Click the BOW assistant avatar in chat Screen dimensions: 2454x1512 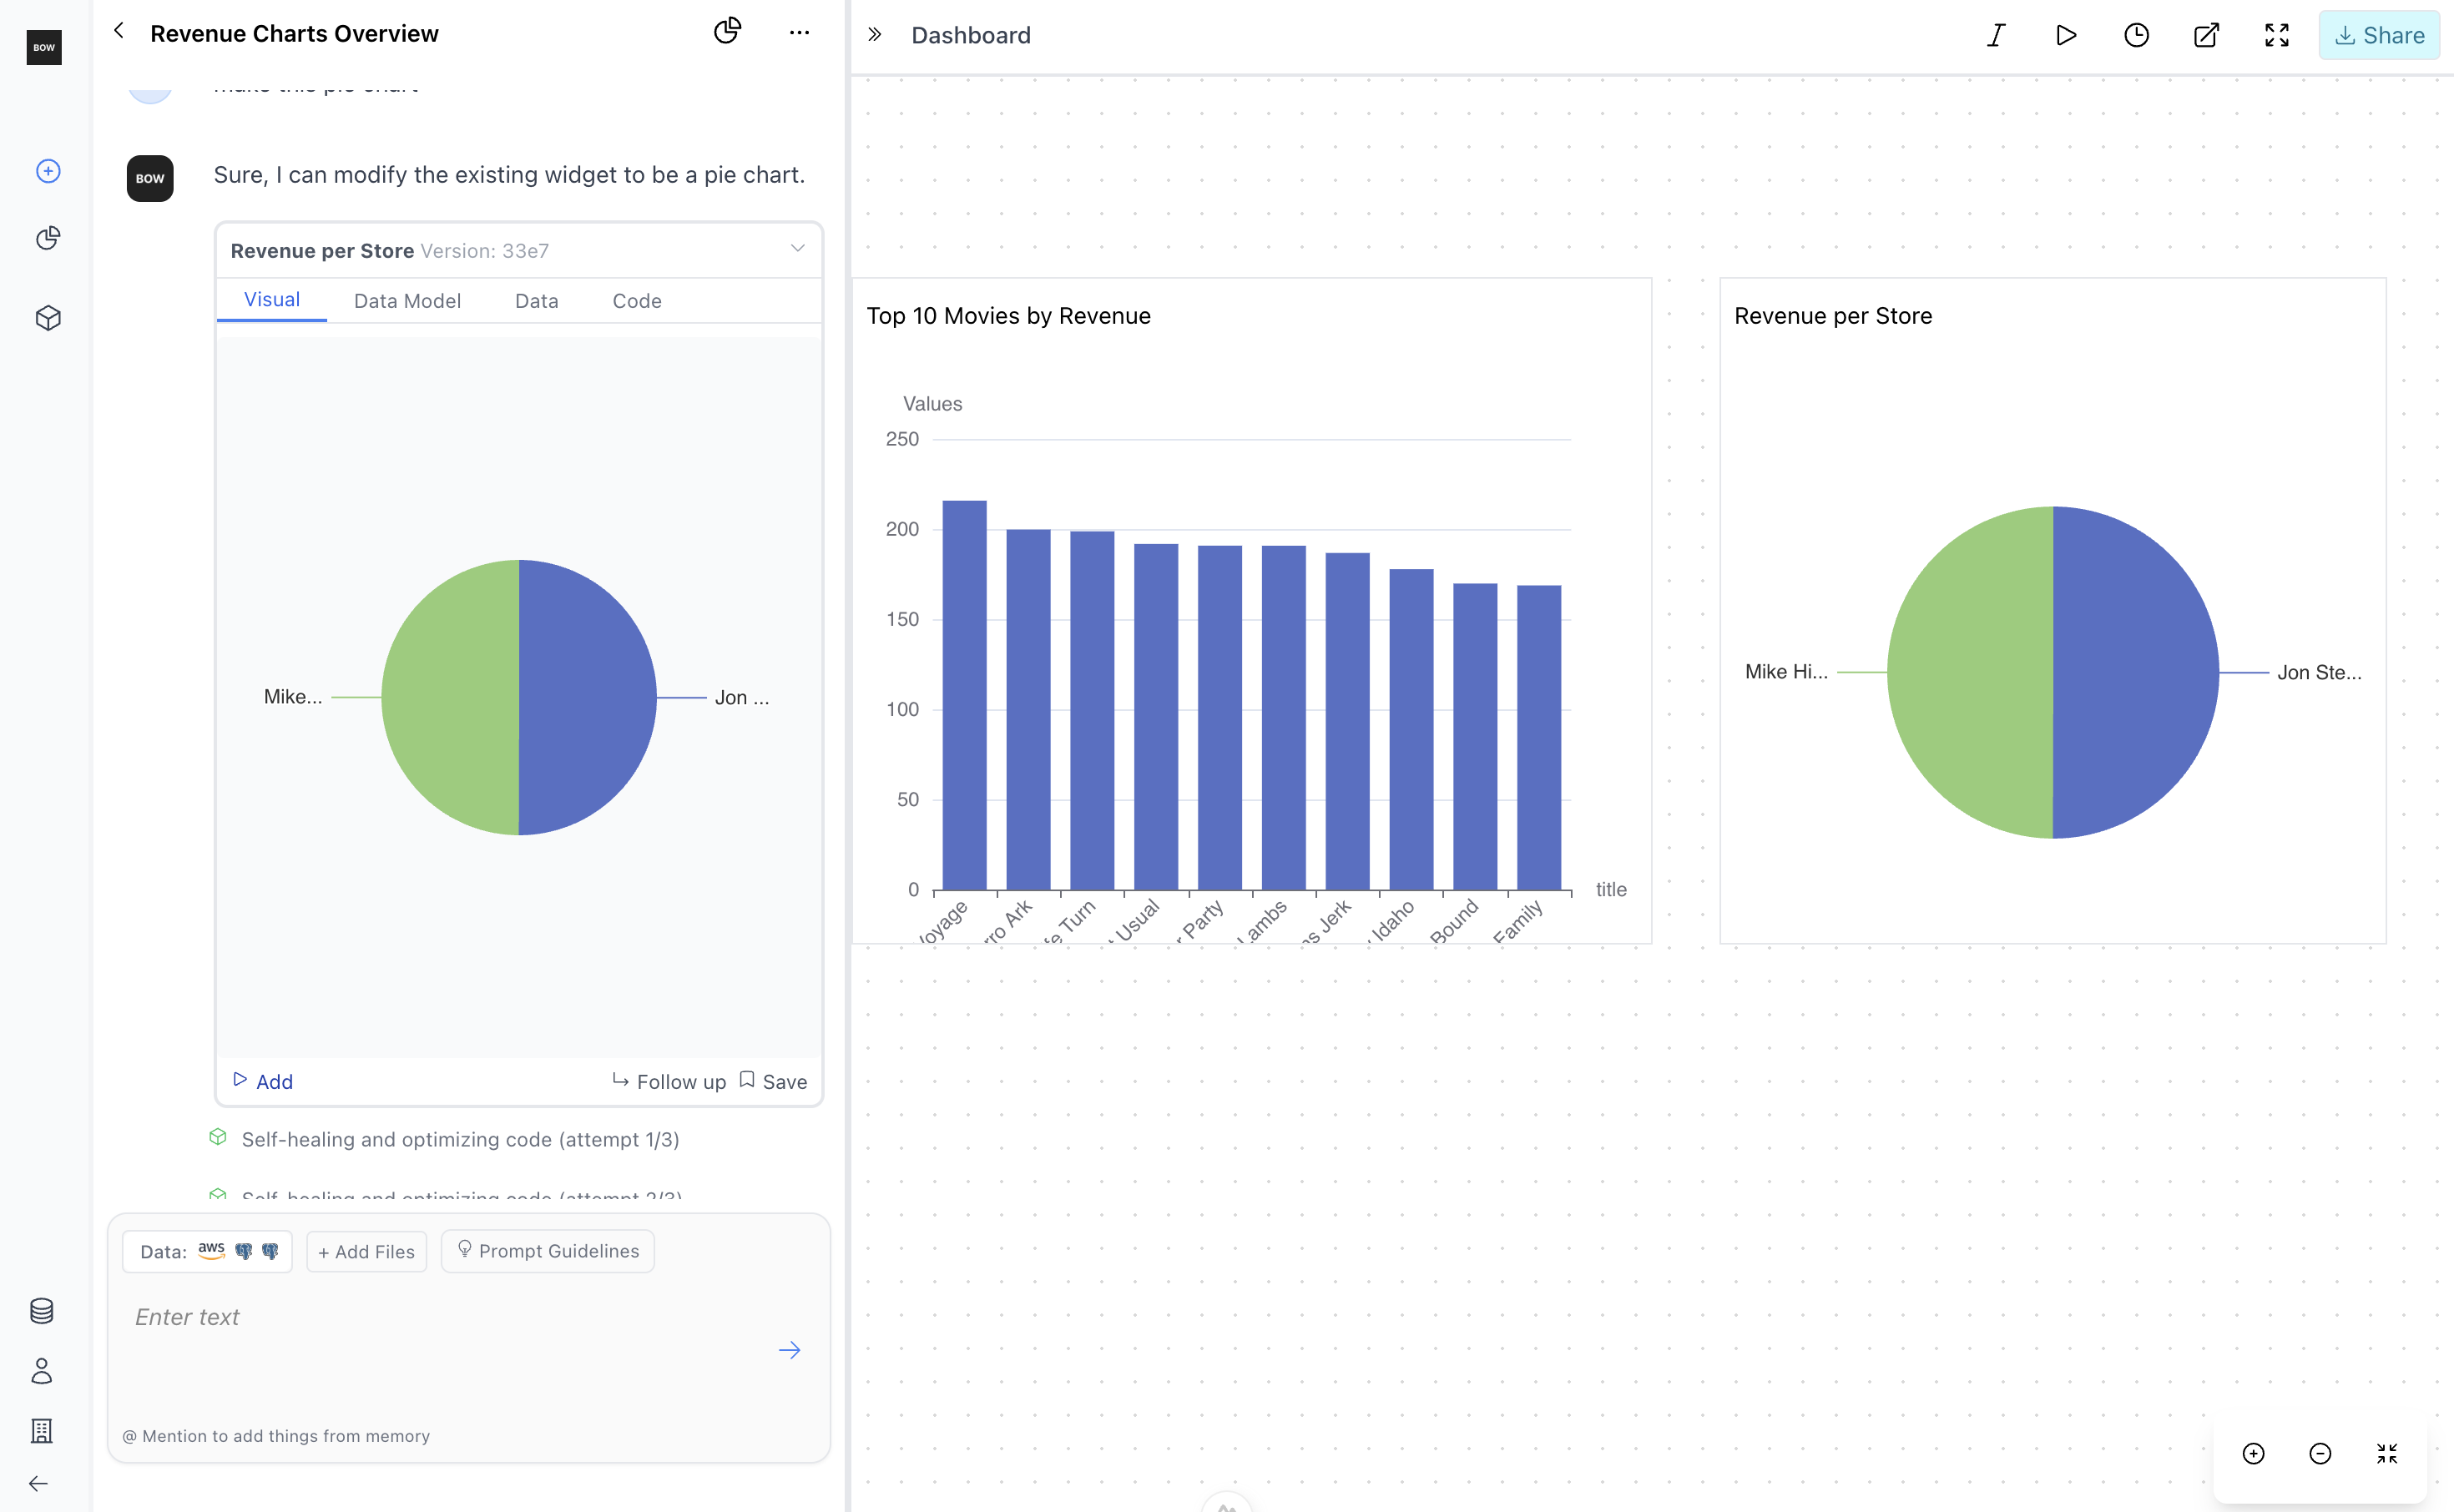[150, 178]
